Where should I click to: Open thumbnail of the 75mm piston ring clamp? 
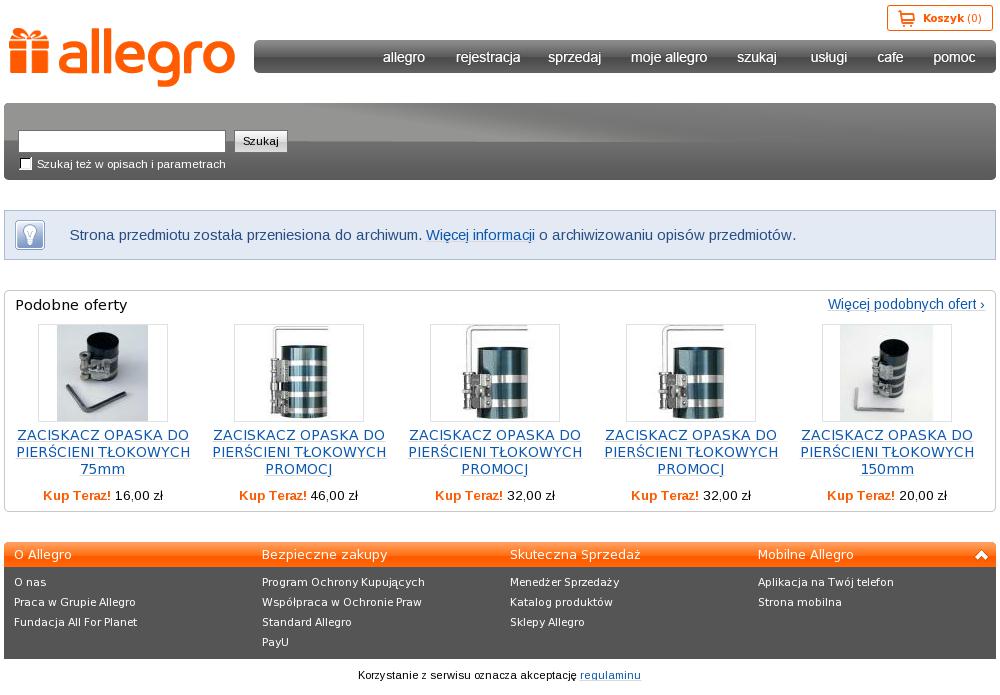coord(103,373)
